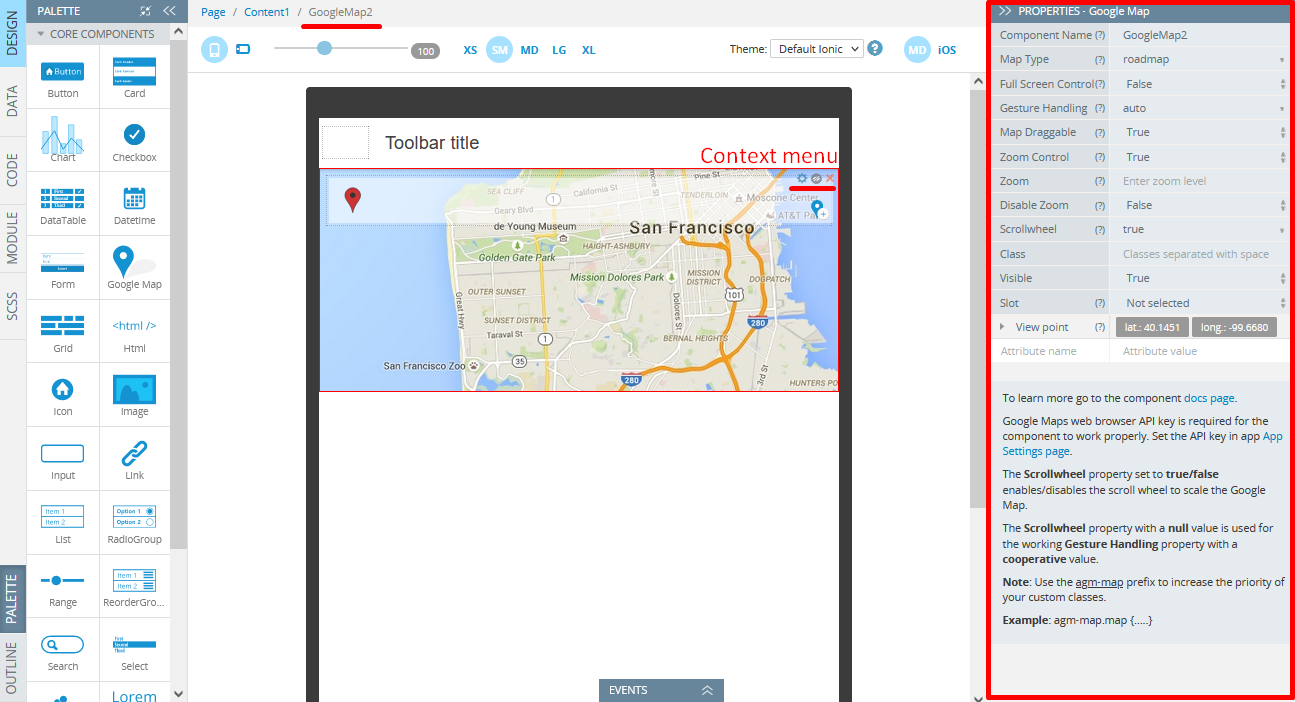The width and height of the screenshot is (1295, 702).
Task: Open the CODE side tab
Action: pyautogui.click(x=13, y=168)
